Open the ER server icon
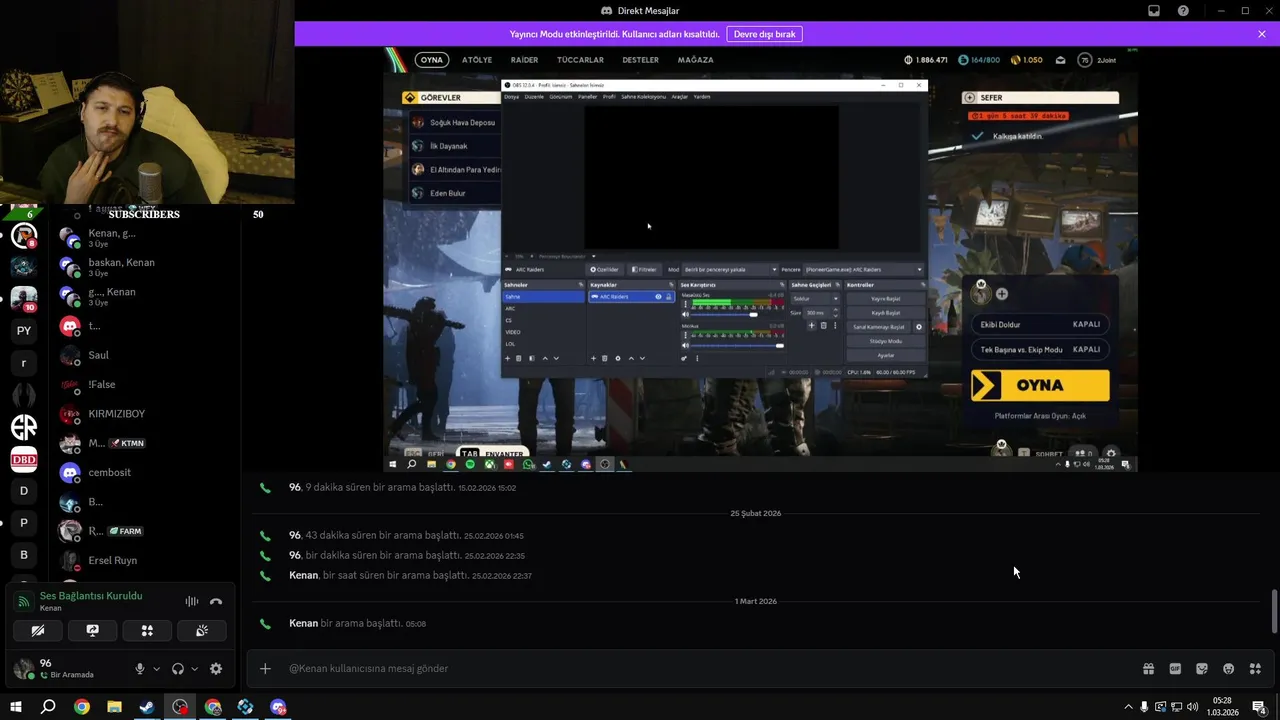 pyautogui.click(x=24, y=427)
